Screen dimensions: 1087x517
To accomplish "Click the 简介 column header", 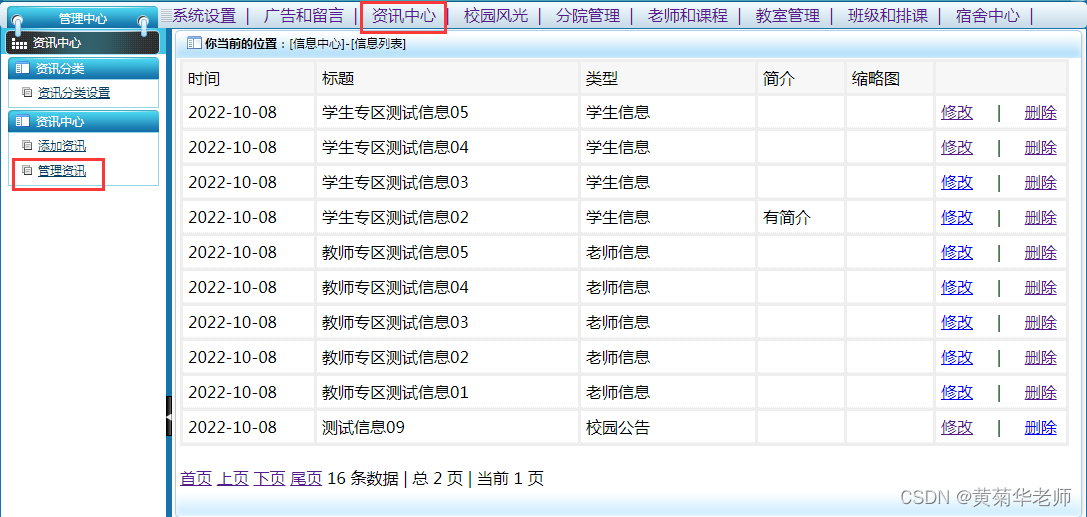I will coord(801,78).
